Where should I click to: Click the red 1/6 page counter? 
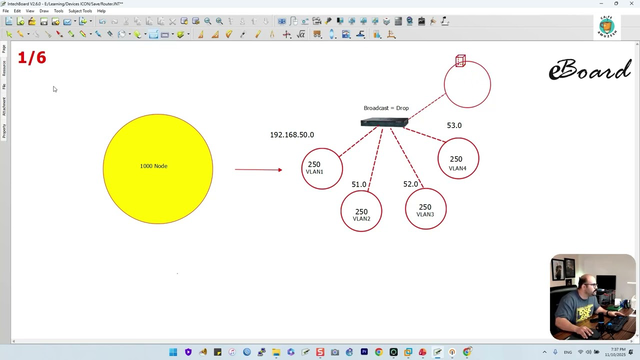click(x=32, y=58)
